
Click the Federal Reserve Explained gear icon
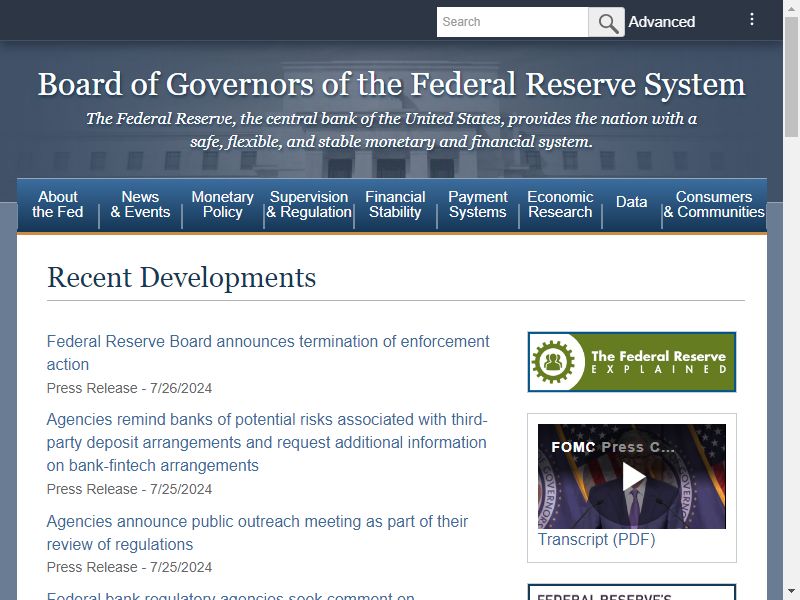554,362
